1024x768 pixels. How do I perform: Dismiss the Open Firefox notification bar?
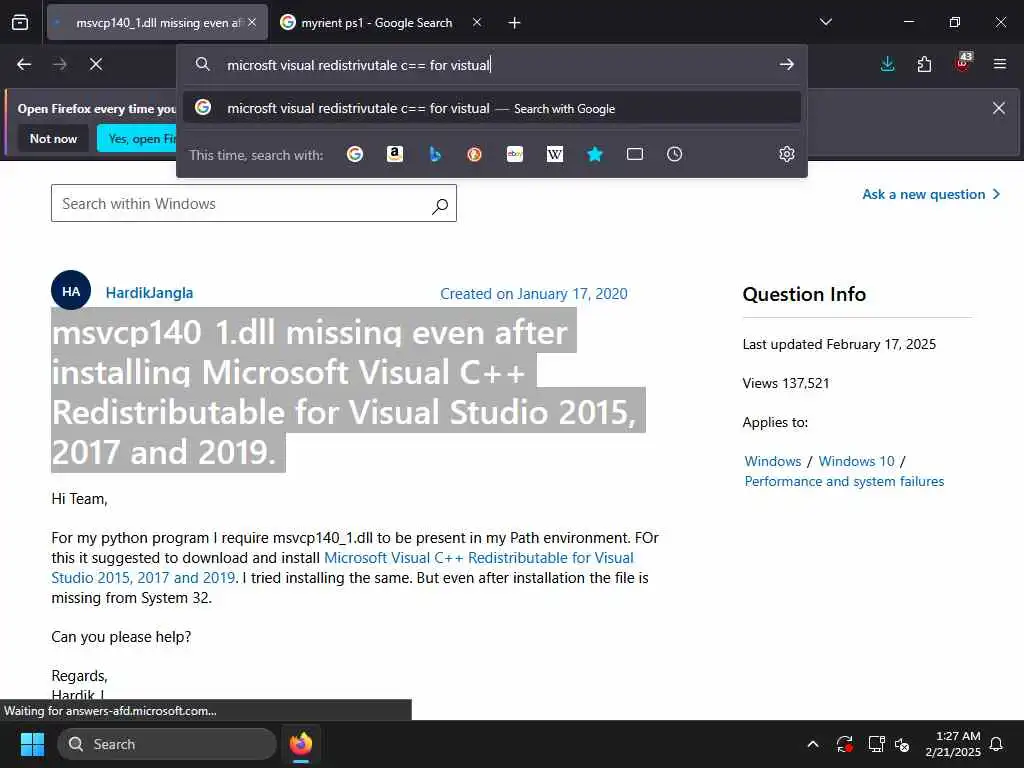[x=999, y=108]
